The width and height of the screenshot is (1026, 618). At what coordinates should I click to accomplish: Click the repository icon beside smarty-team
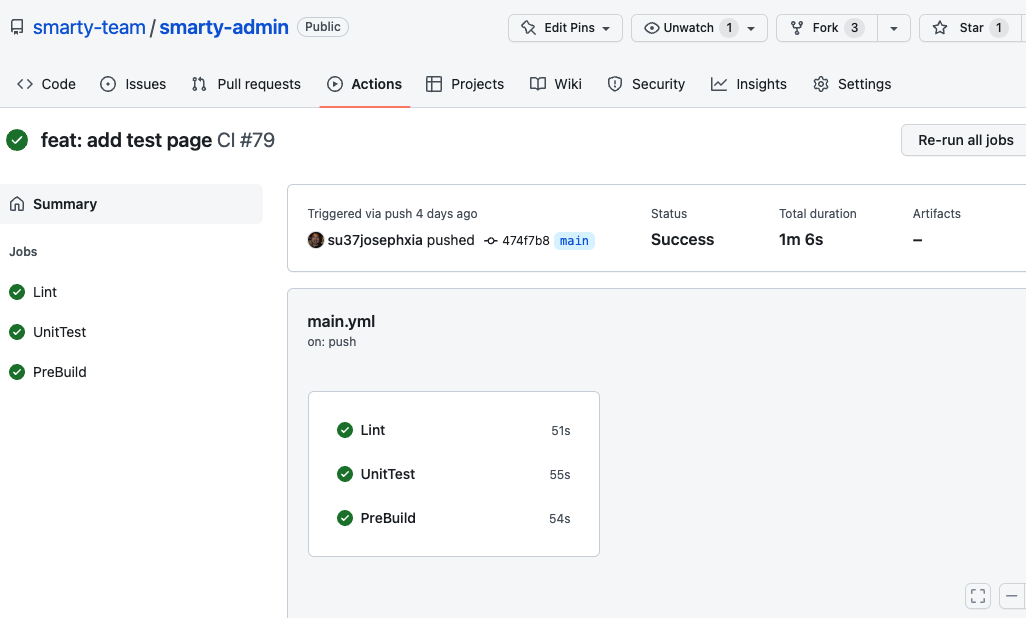tap(17, 27)
